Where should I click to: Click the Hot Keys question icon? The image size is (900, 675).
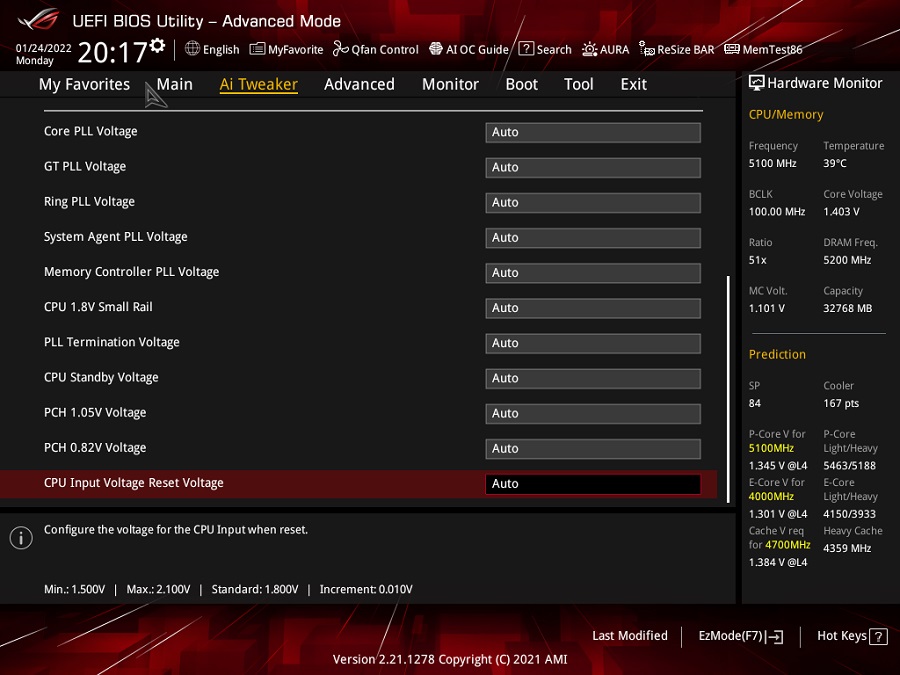click(x=878, y=637)
